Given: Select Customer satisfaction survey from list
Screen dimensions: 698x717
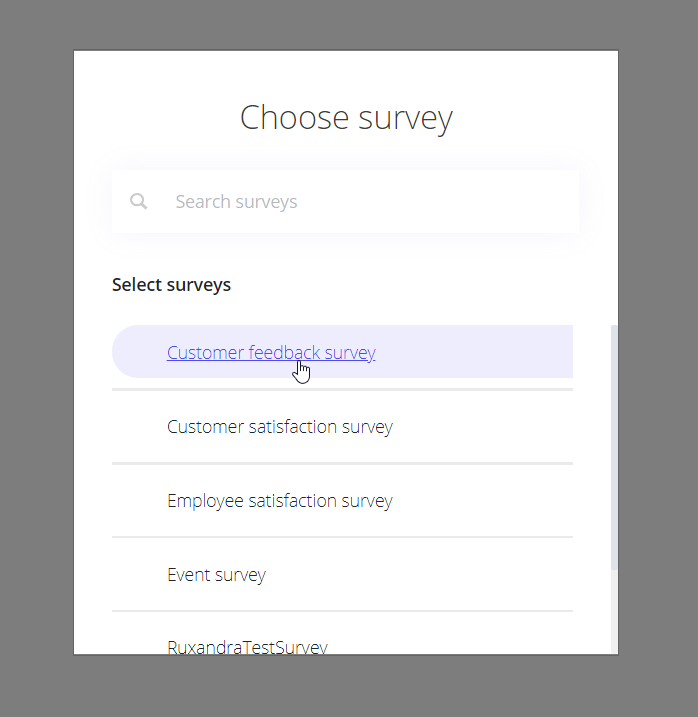Looking at the screenshot, I should pos(279,427).
